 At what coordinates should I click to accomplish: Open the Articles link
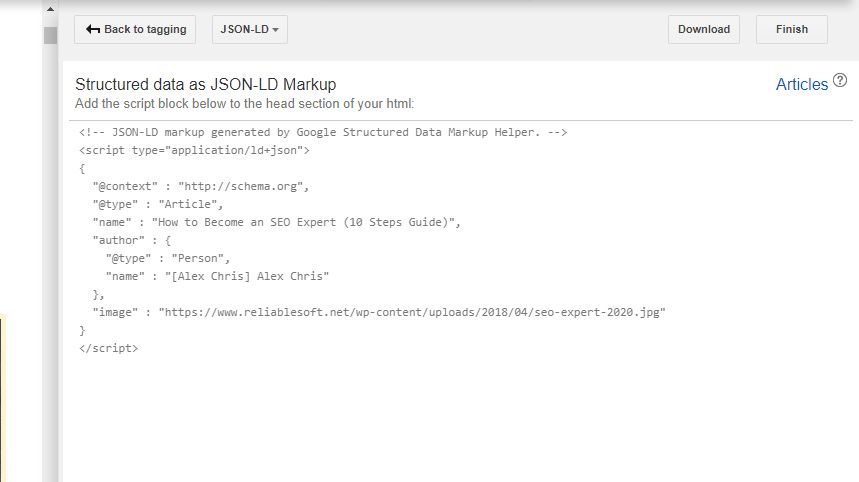coord(801,85)
